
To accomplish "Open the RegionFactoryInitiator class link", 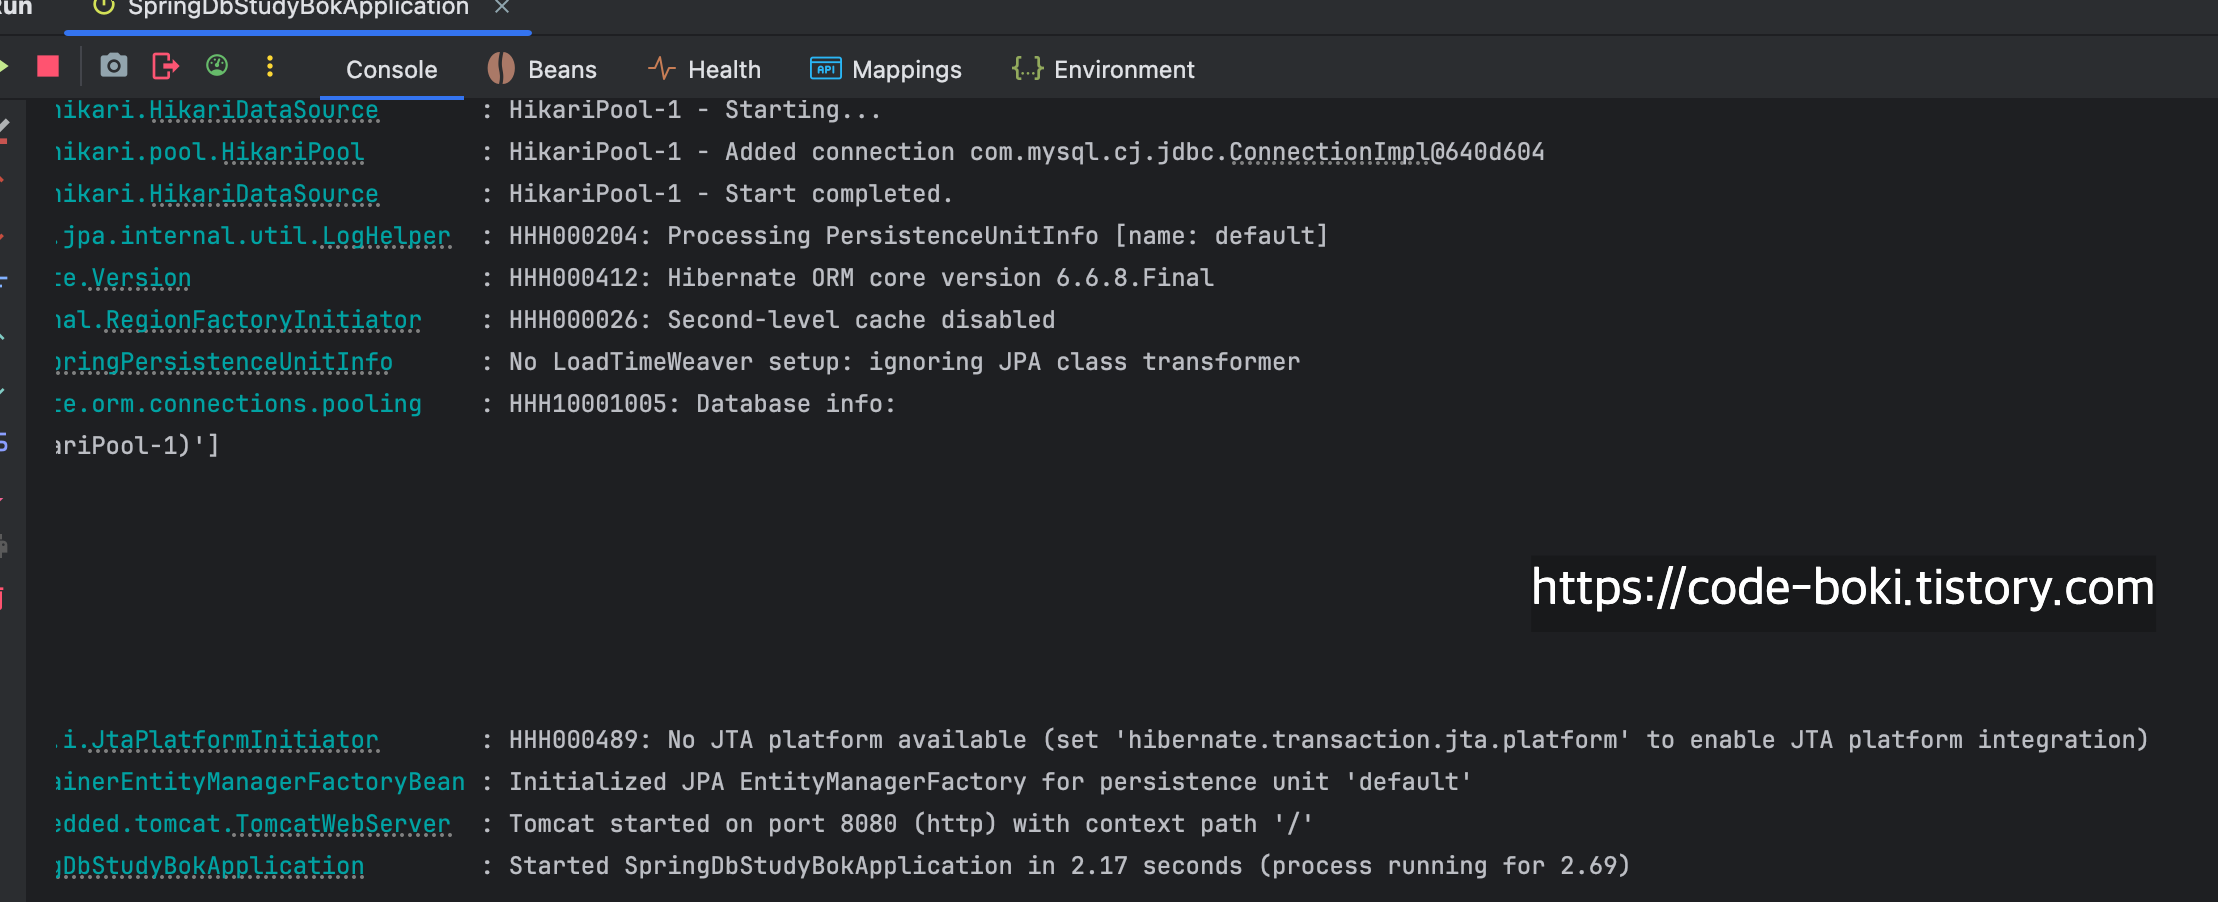I will [263, 320].
